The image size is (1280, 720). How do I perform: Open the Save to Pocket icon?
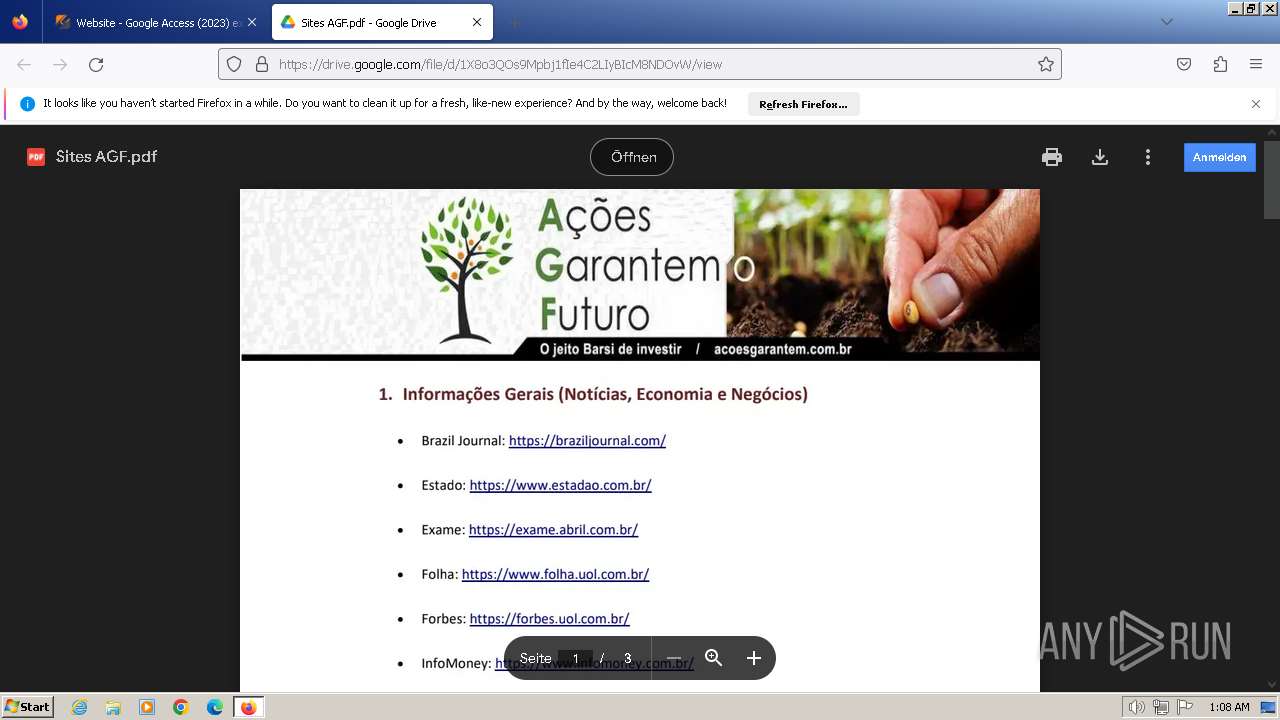(x=1184, y=64)
